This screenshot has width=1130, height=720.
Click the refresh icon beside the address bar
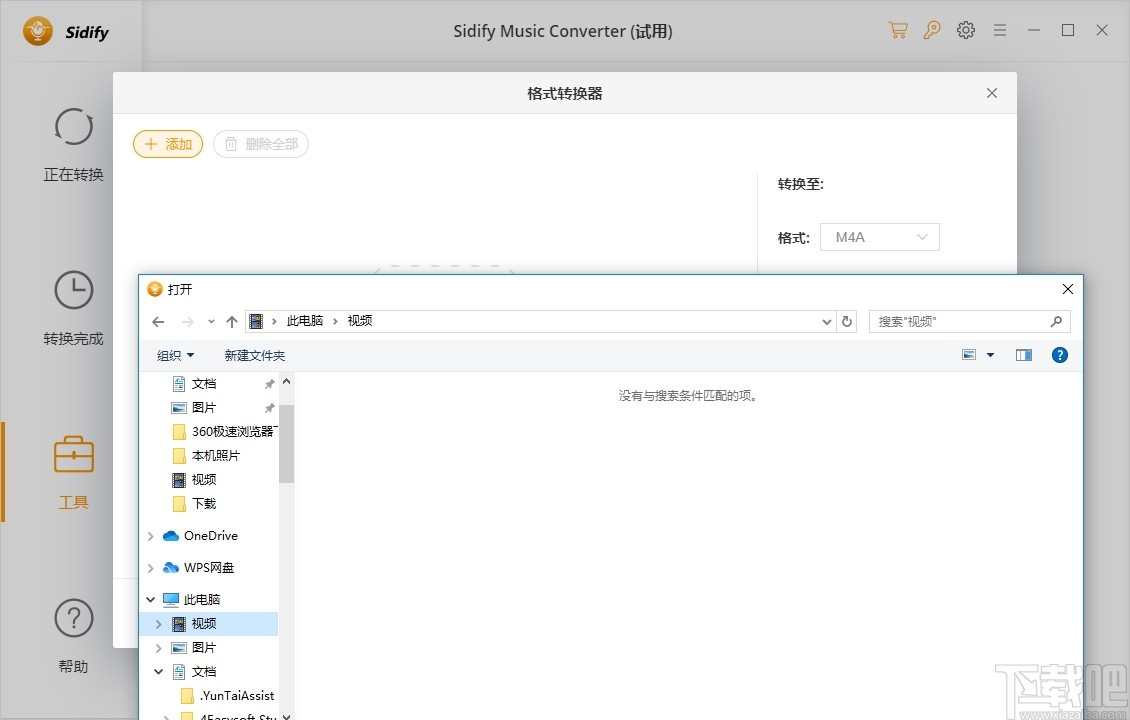tap(847, 321)
